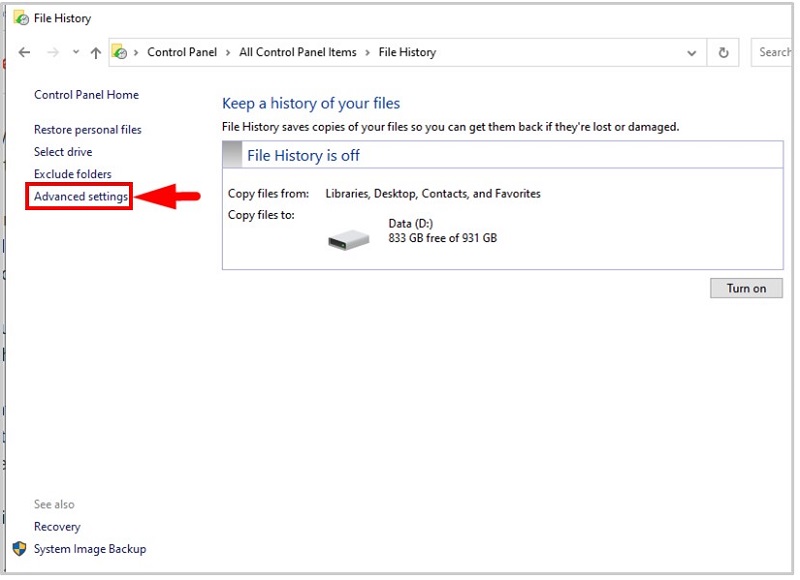Select All Control Panel Items breadcrumb
This screenshot has width=800, height=580.
(x=297, y=52)
